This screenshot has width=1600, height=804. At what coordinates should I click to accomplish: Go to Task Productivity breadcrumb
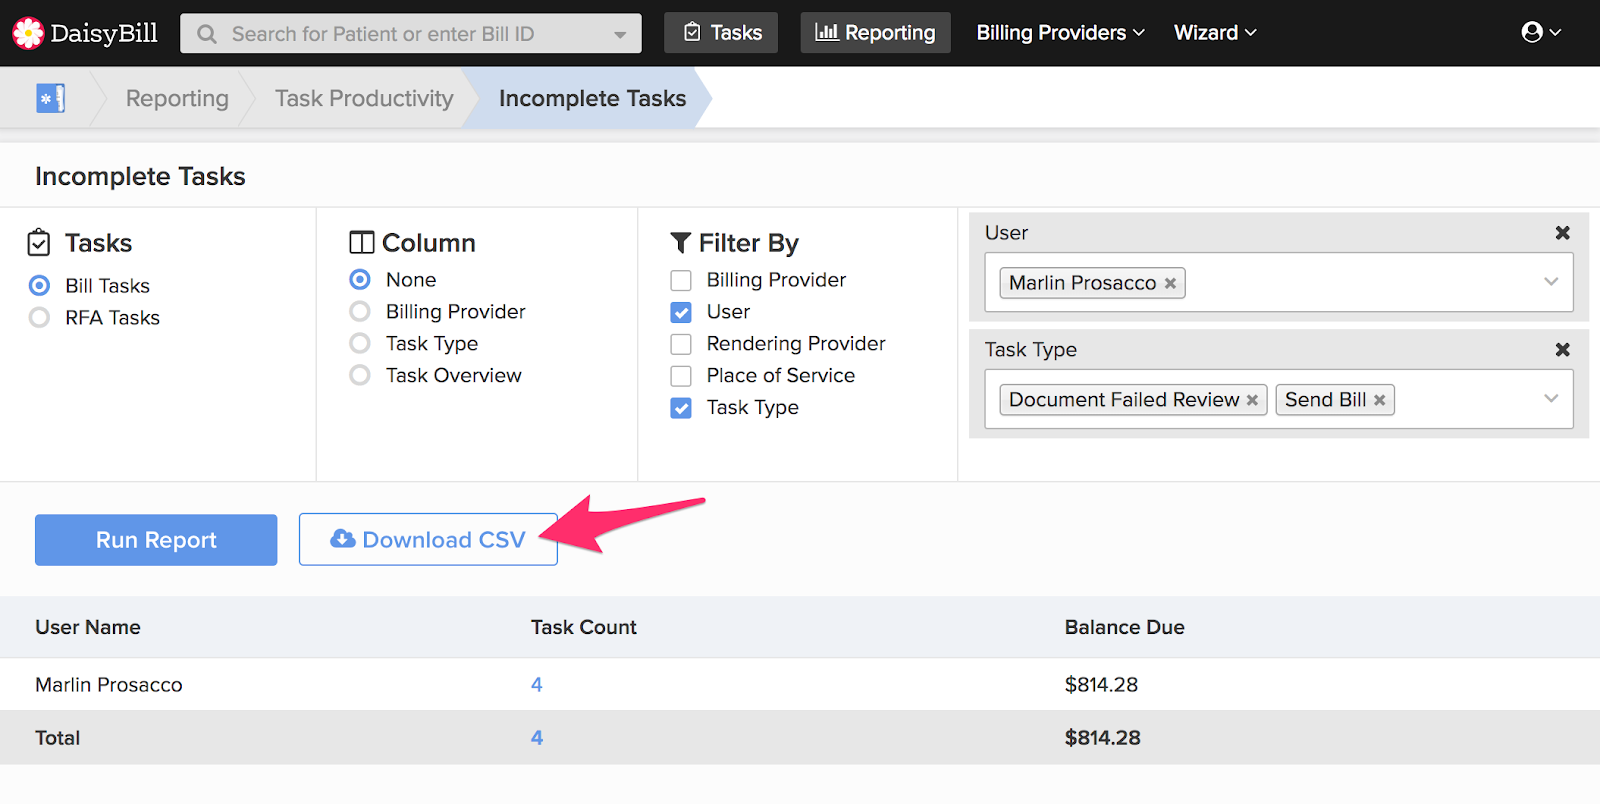click(364, 98)
